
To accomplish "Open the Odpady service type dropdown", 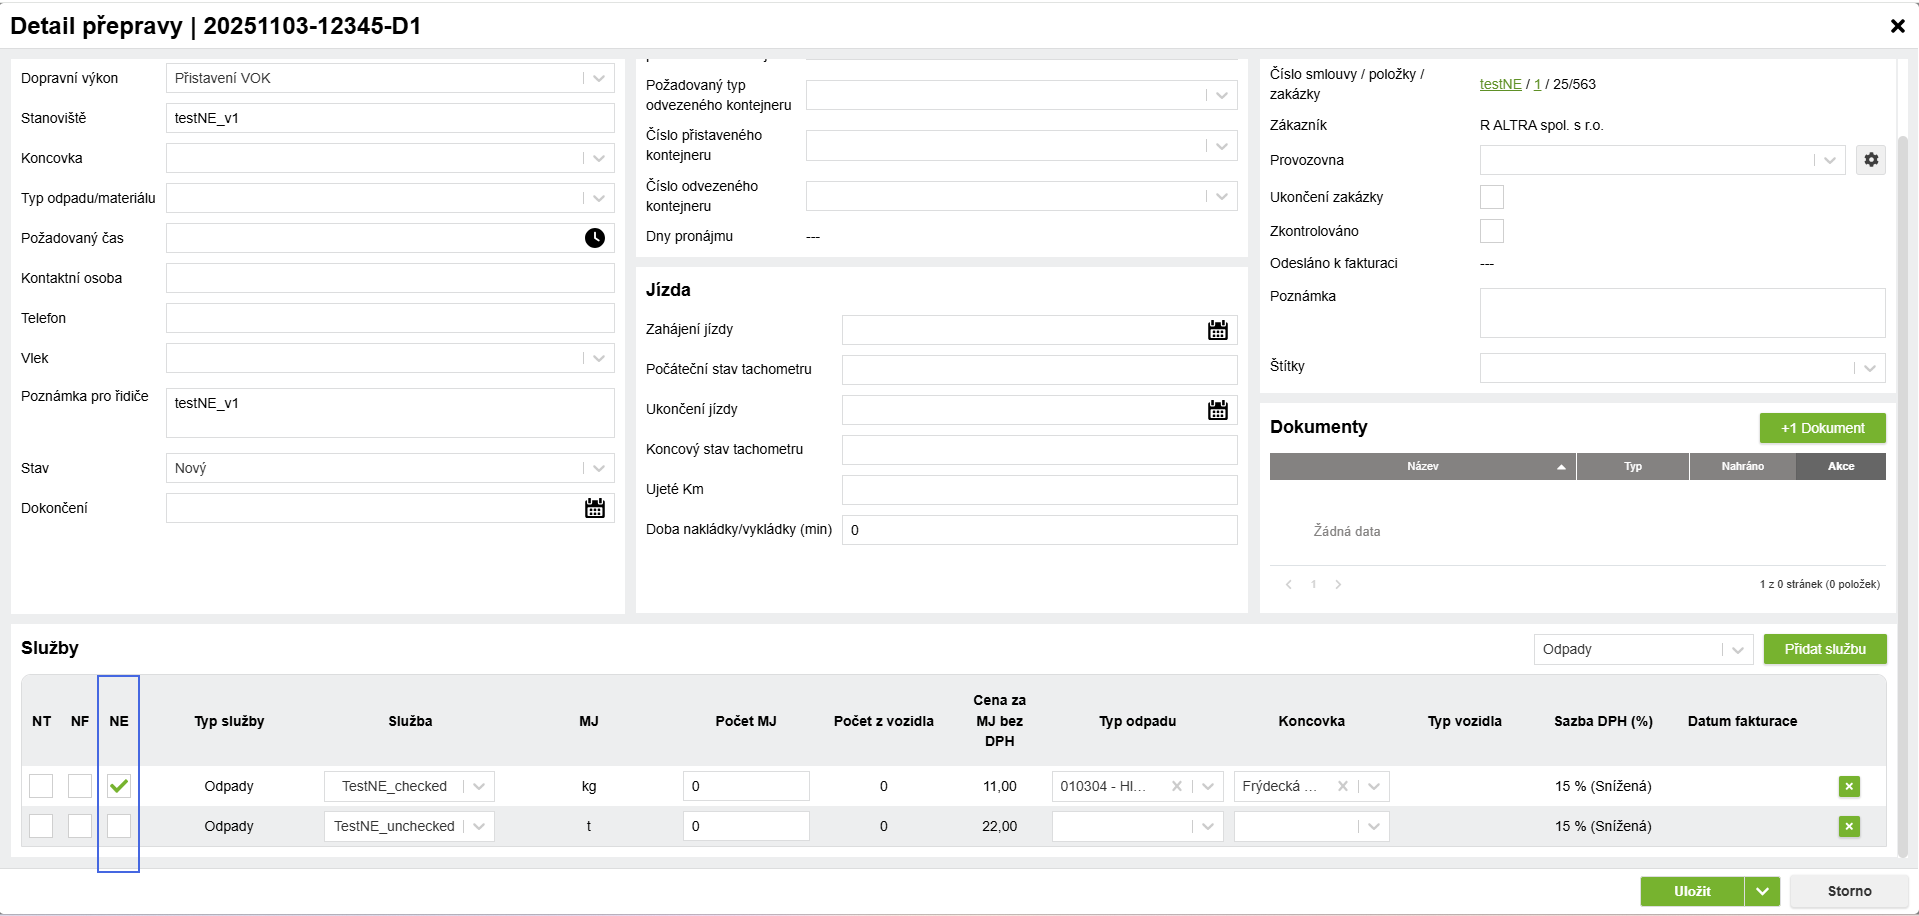I will [x=1737, y=649].
